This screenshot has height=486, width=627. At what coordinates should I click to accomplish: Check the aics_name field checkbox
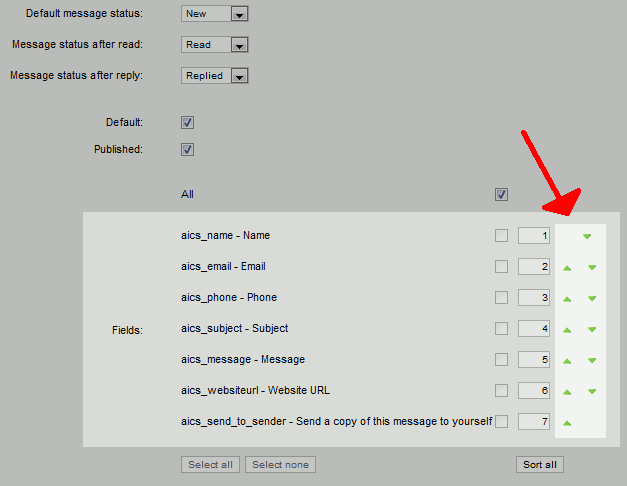(x=501, y=236)
